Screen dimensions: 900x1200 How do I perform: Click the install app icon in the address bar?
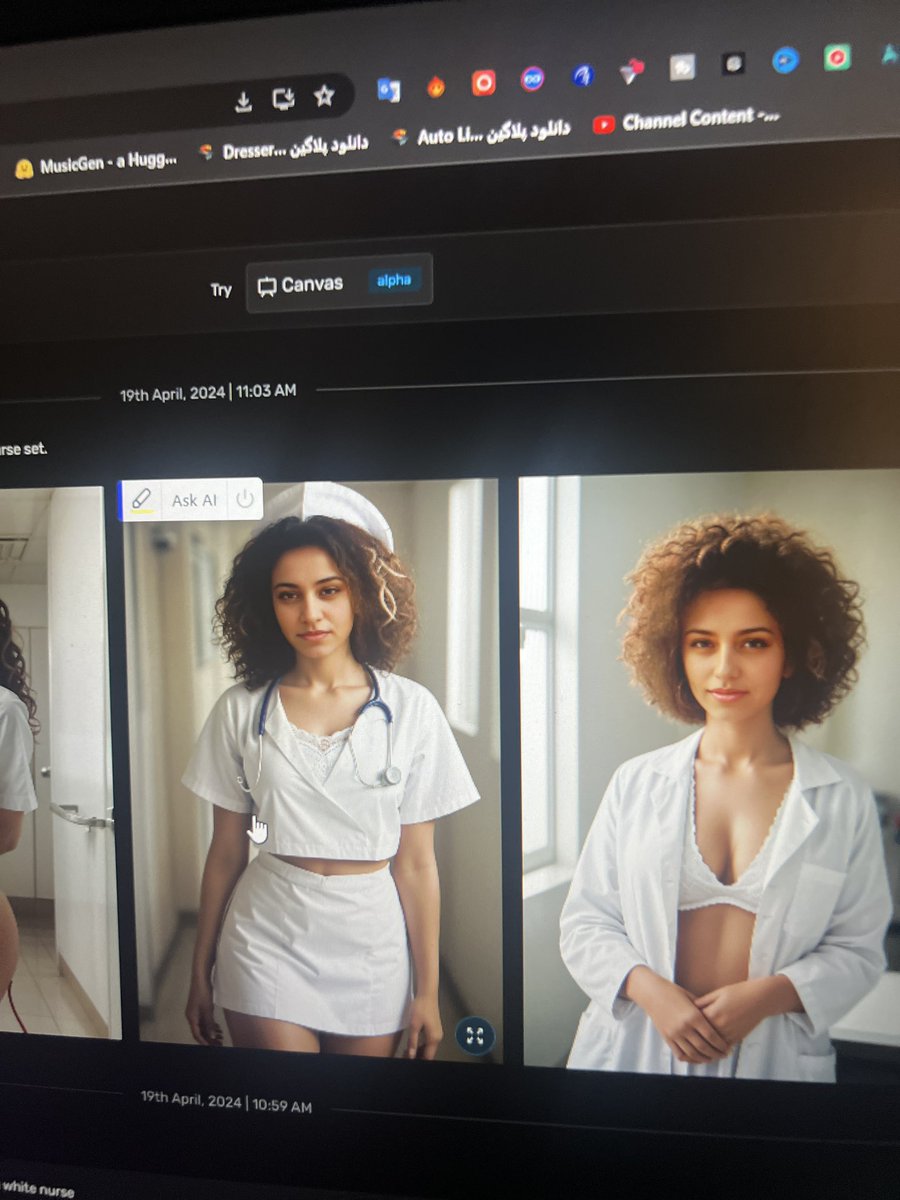[283, 99]
